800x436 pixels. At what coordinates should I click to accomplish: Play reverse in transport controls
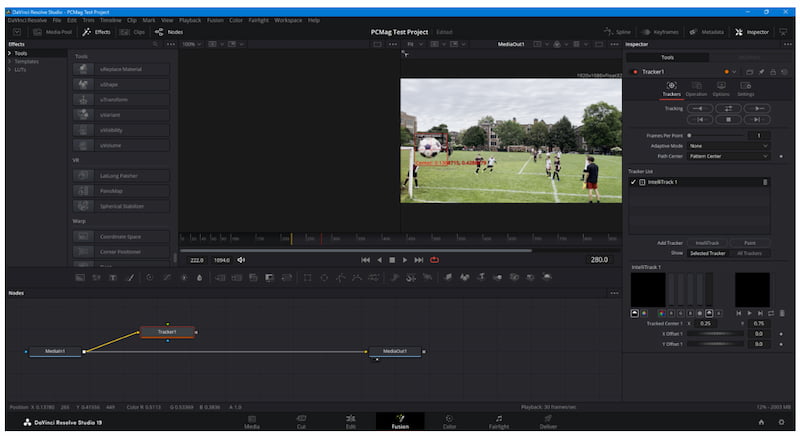[379, 260]
